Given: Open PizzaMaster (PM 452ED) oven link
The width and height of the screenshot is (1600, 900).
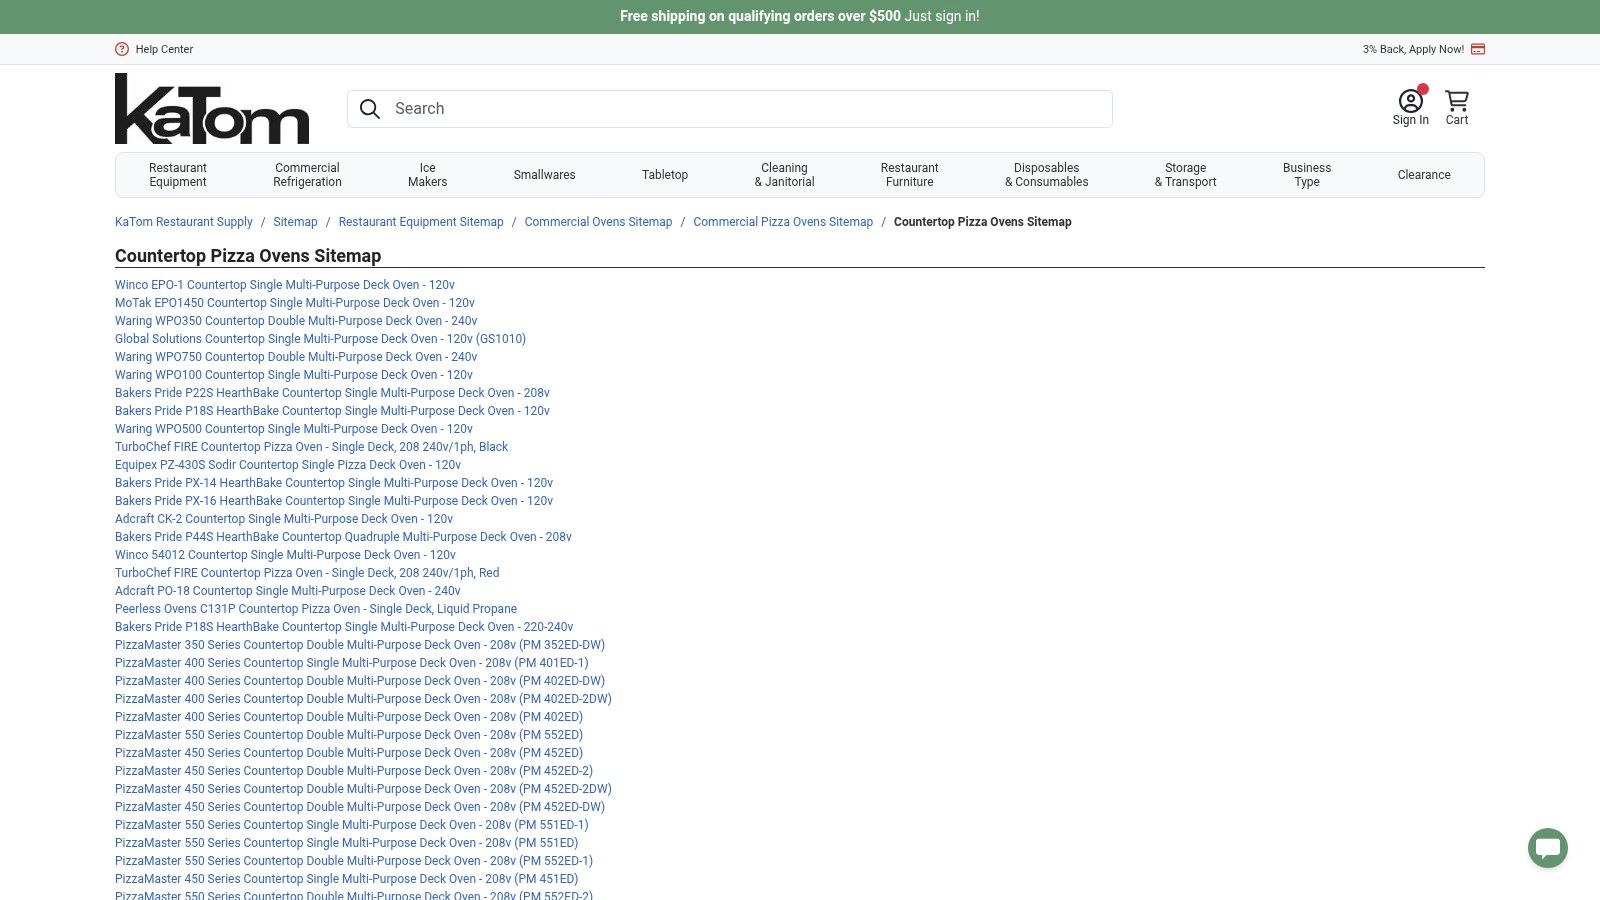Looking at the screenshot, I should pos(349,753).
